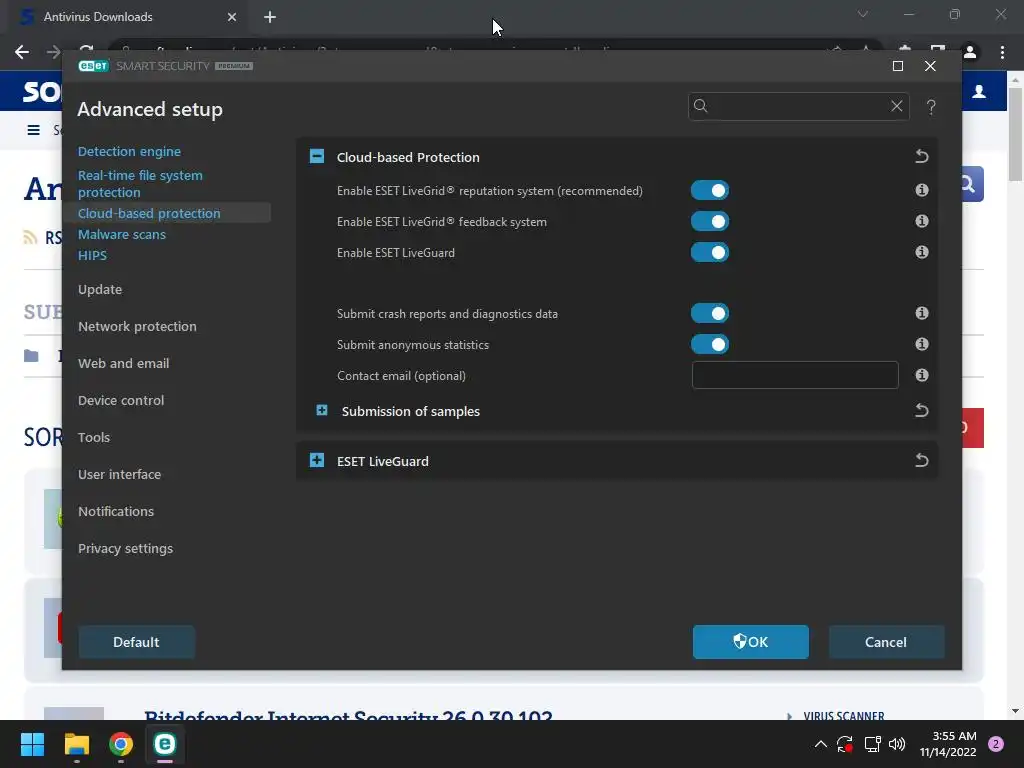Image resolution: width=1024 pixels, height=768 pixels.
Task: Go back in the Chrome browser
Action: (22, 52)
